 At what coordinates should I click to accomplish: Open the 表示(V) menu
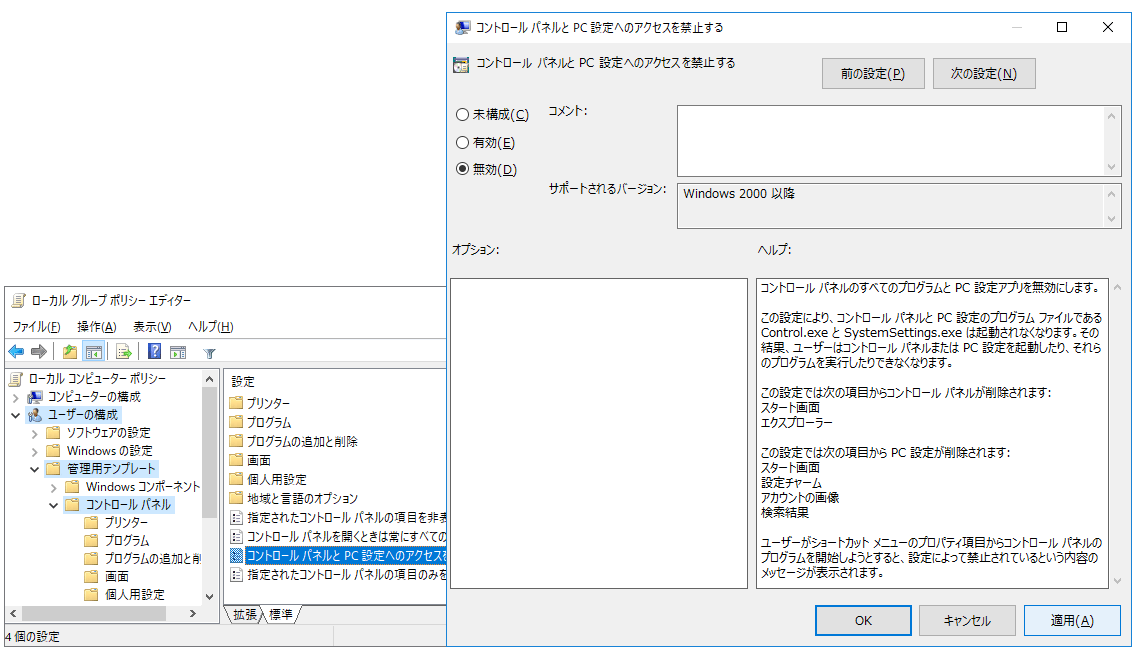click(x=152, y=326)
